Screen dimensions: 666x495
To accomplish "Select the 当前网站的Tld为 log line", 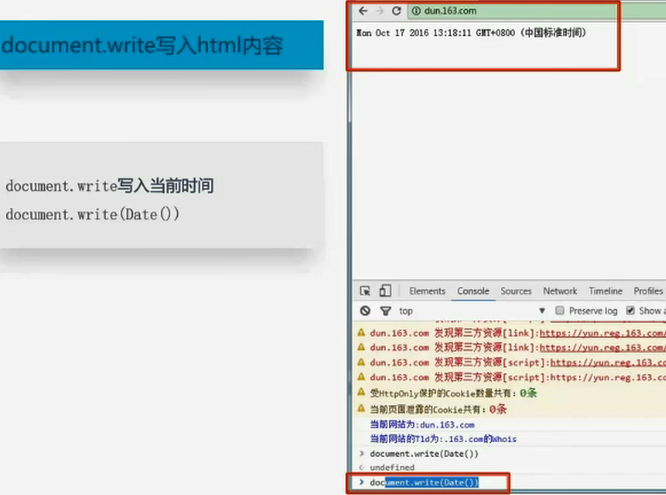I will (x=443, y=439).
